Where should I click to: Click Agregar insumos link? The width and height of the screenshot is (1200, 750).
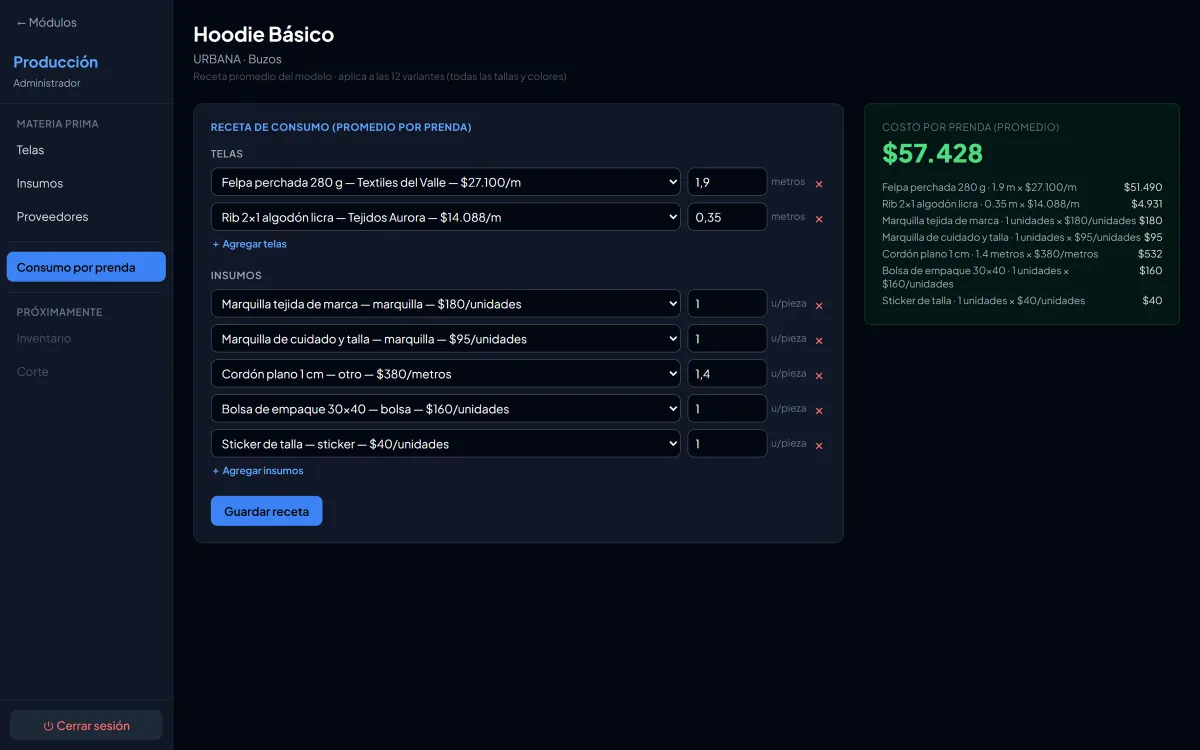pyautogui.click(x=257, y=471)
